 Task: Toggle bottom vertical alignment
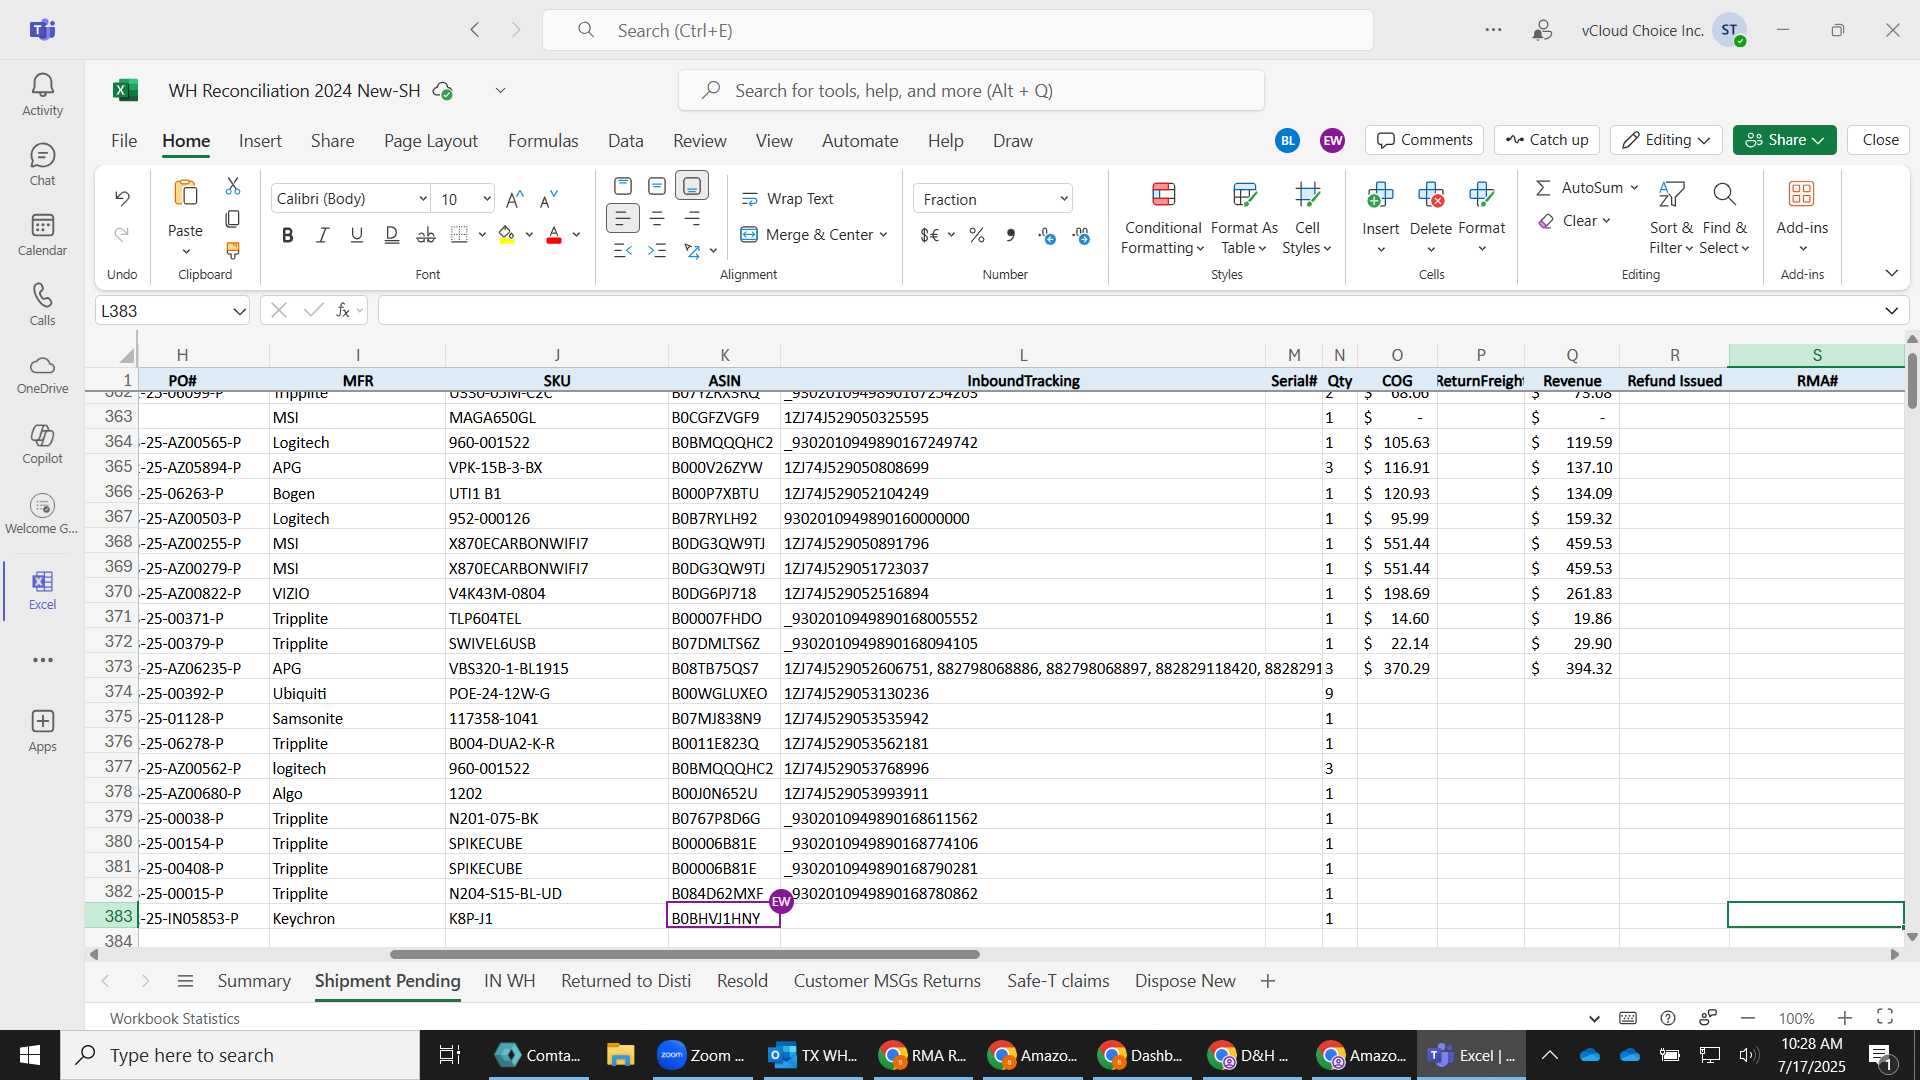(x=692, y=186)
